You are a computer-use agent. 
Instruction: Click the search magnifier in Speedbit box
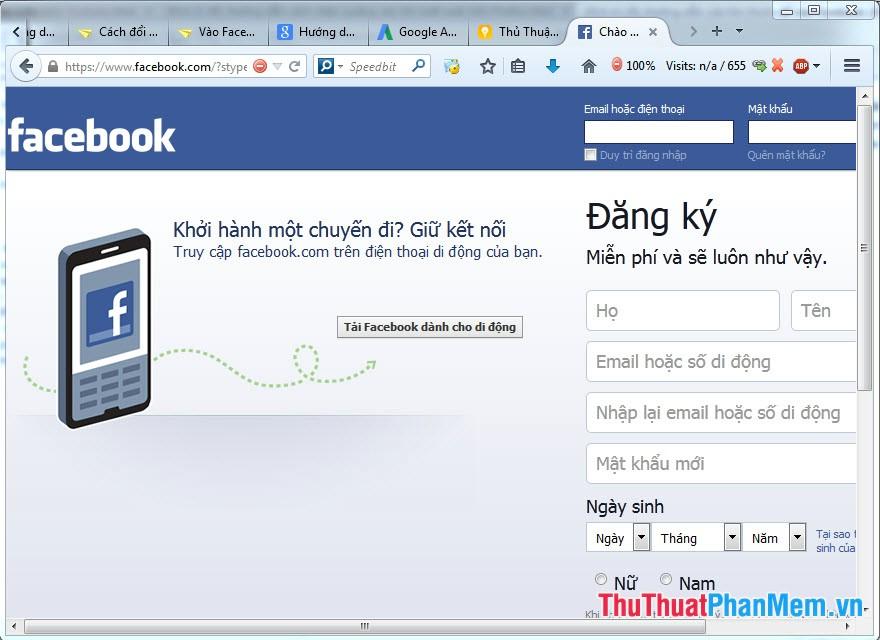418,66
